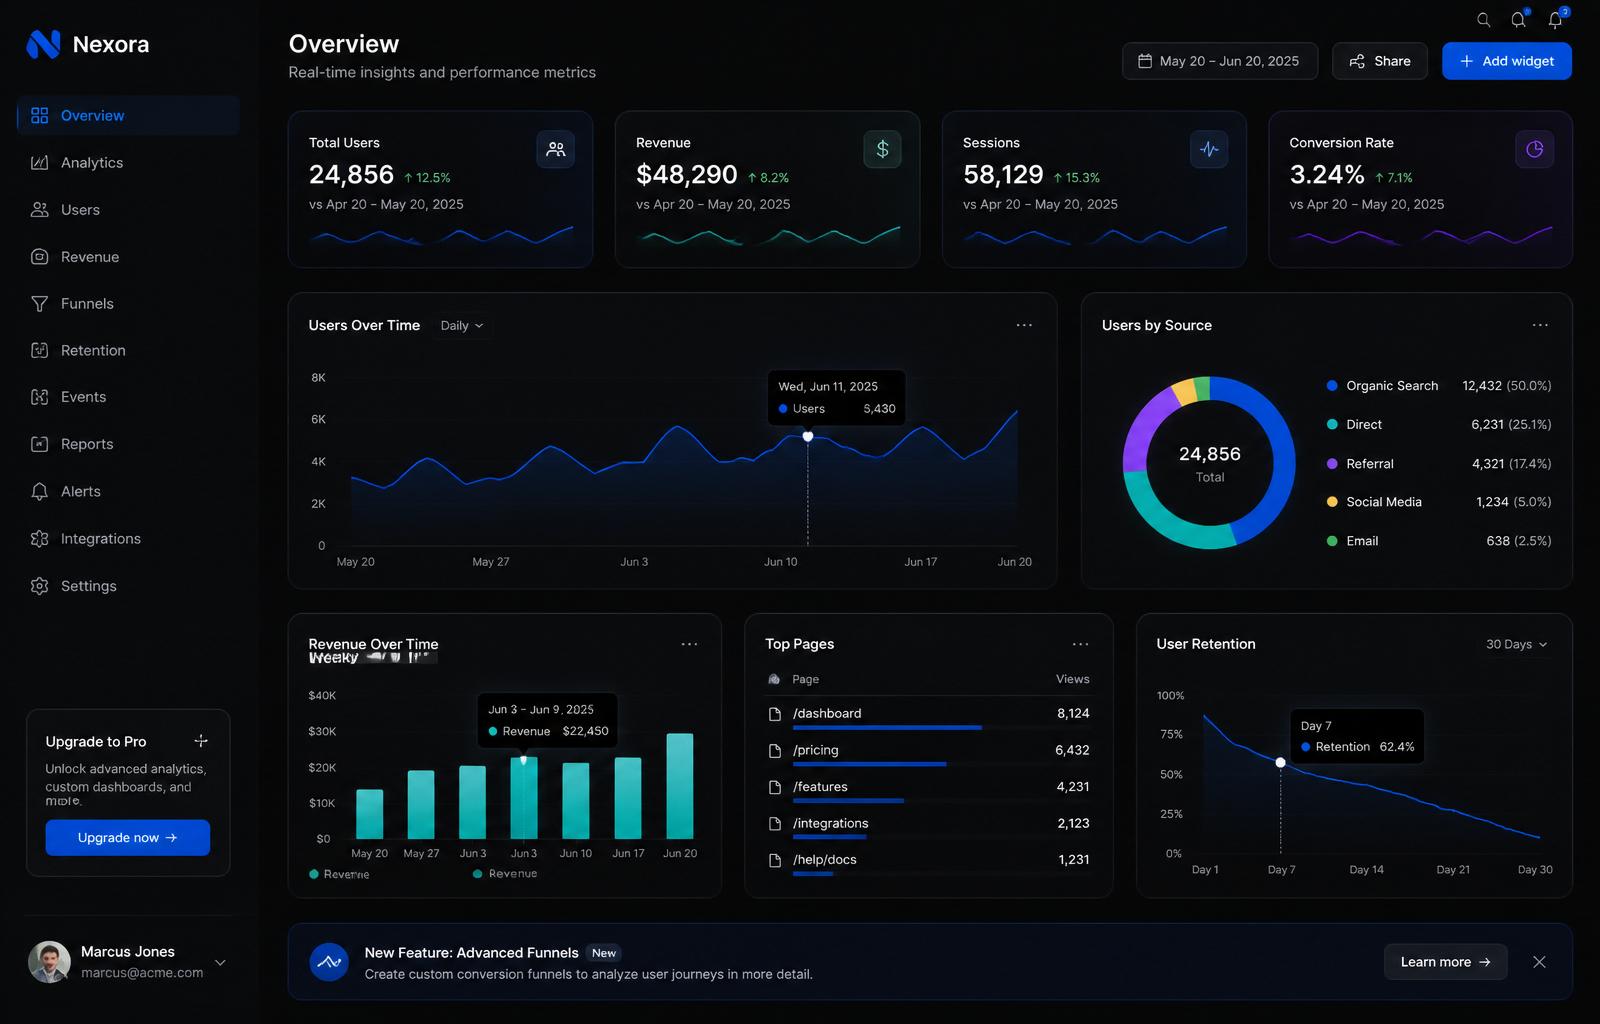Click the Integrations sidebar icon
The image size is (1600, 1024).
39,538
